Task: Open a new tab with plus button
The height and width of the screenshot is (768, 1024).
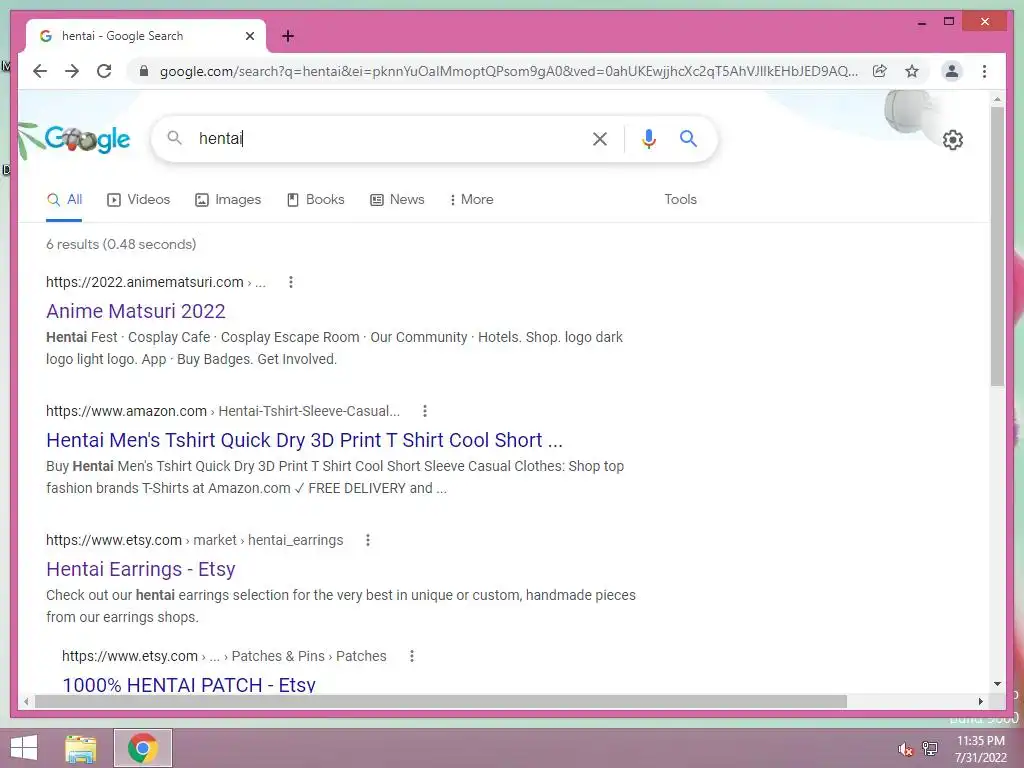Action: pyautogui.click(x=288, y=36)
